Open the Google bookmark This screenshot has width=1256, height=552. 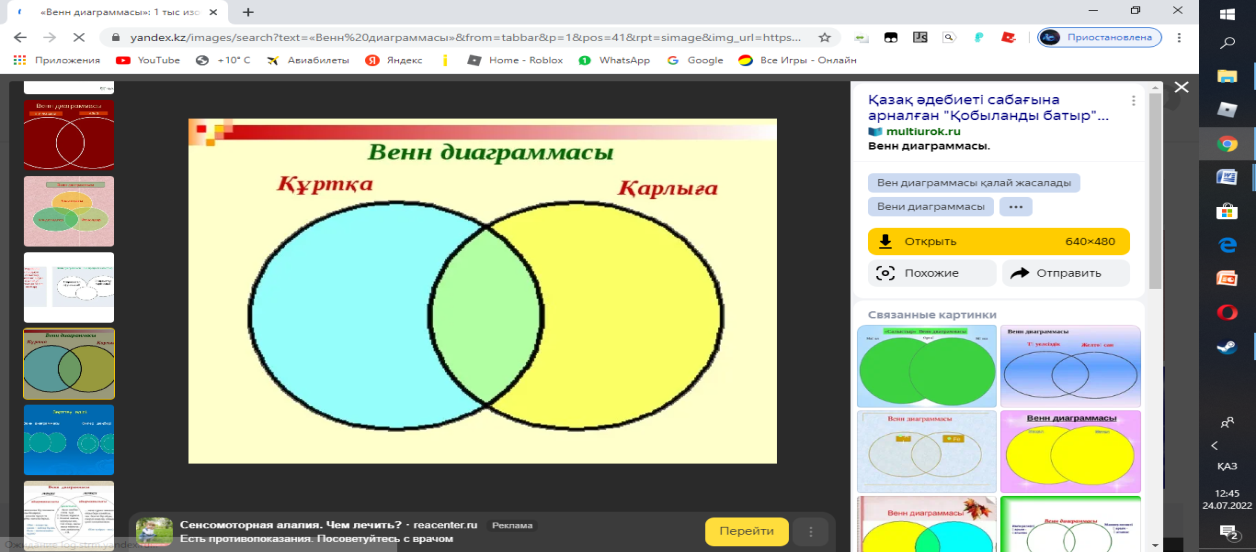click(695, 60)
